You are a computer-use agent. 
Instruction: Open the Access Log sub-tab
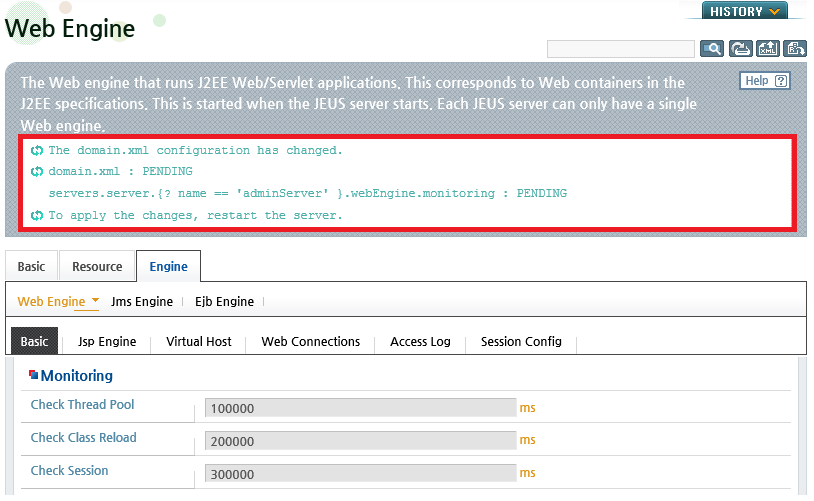(420, 341)
